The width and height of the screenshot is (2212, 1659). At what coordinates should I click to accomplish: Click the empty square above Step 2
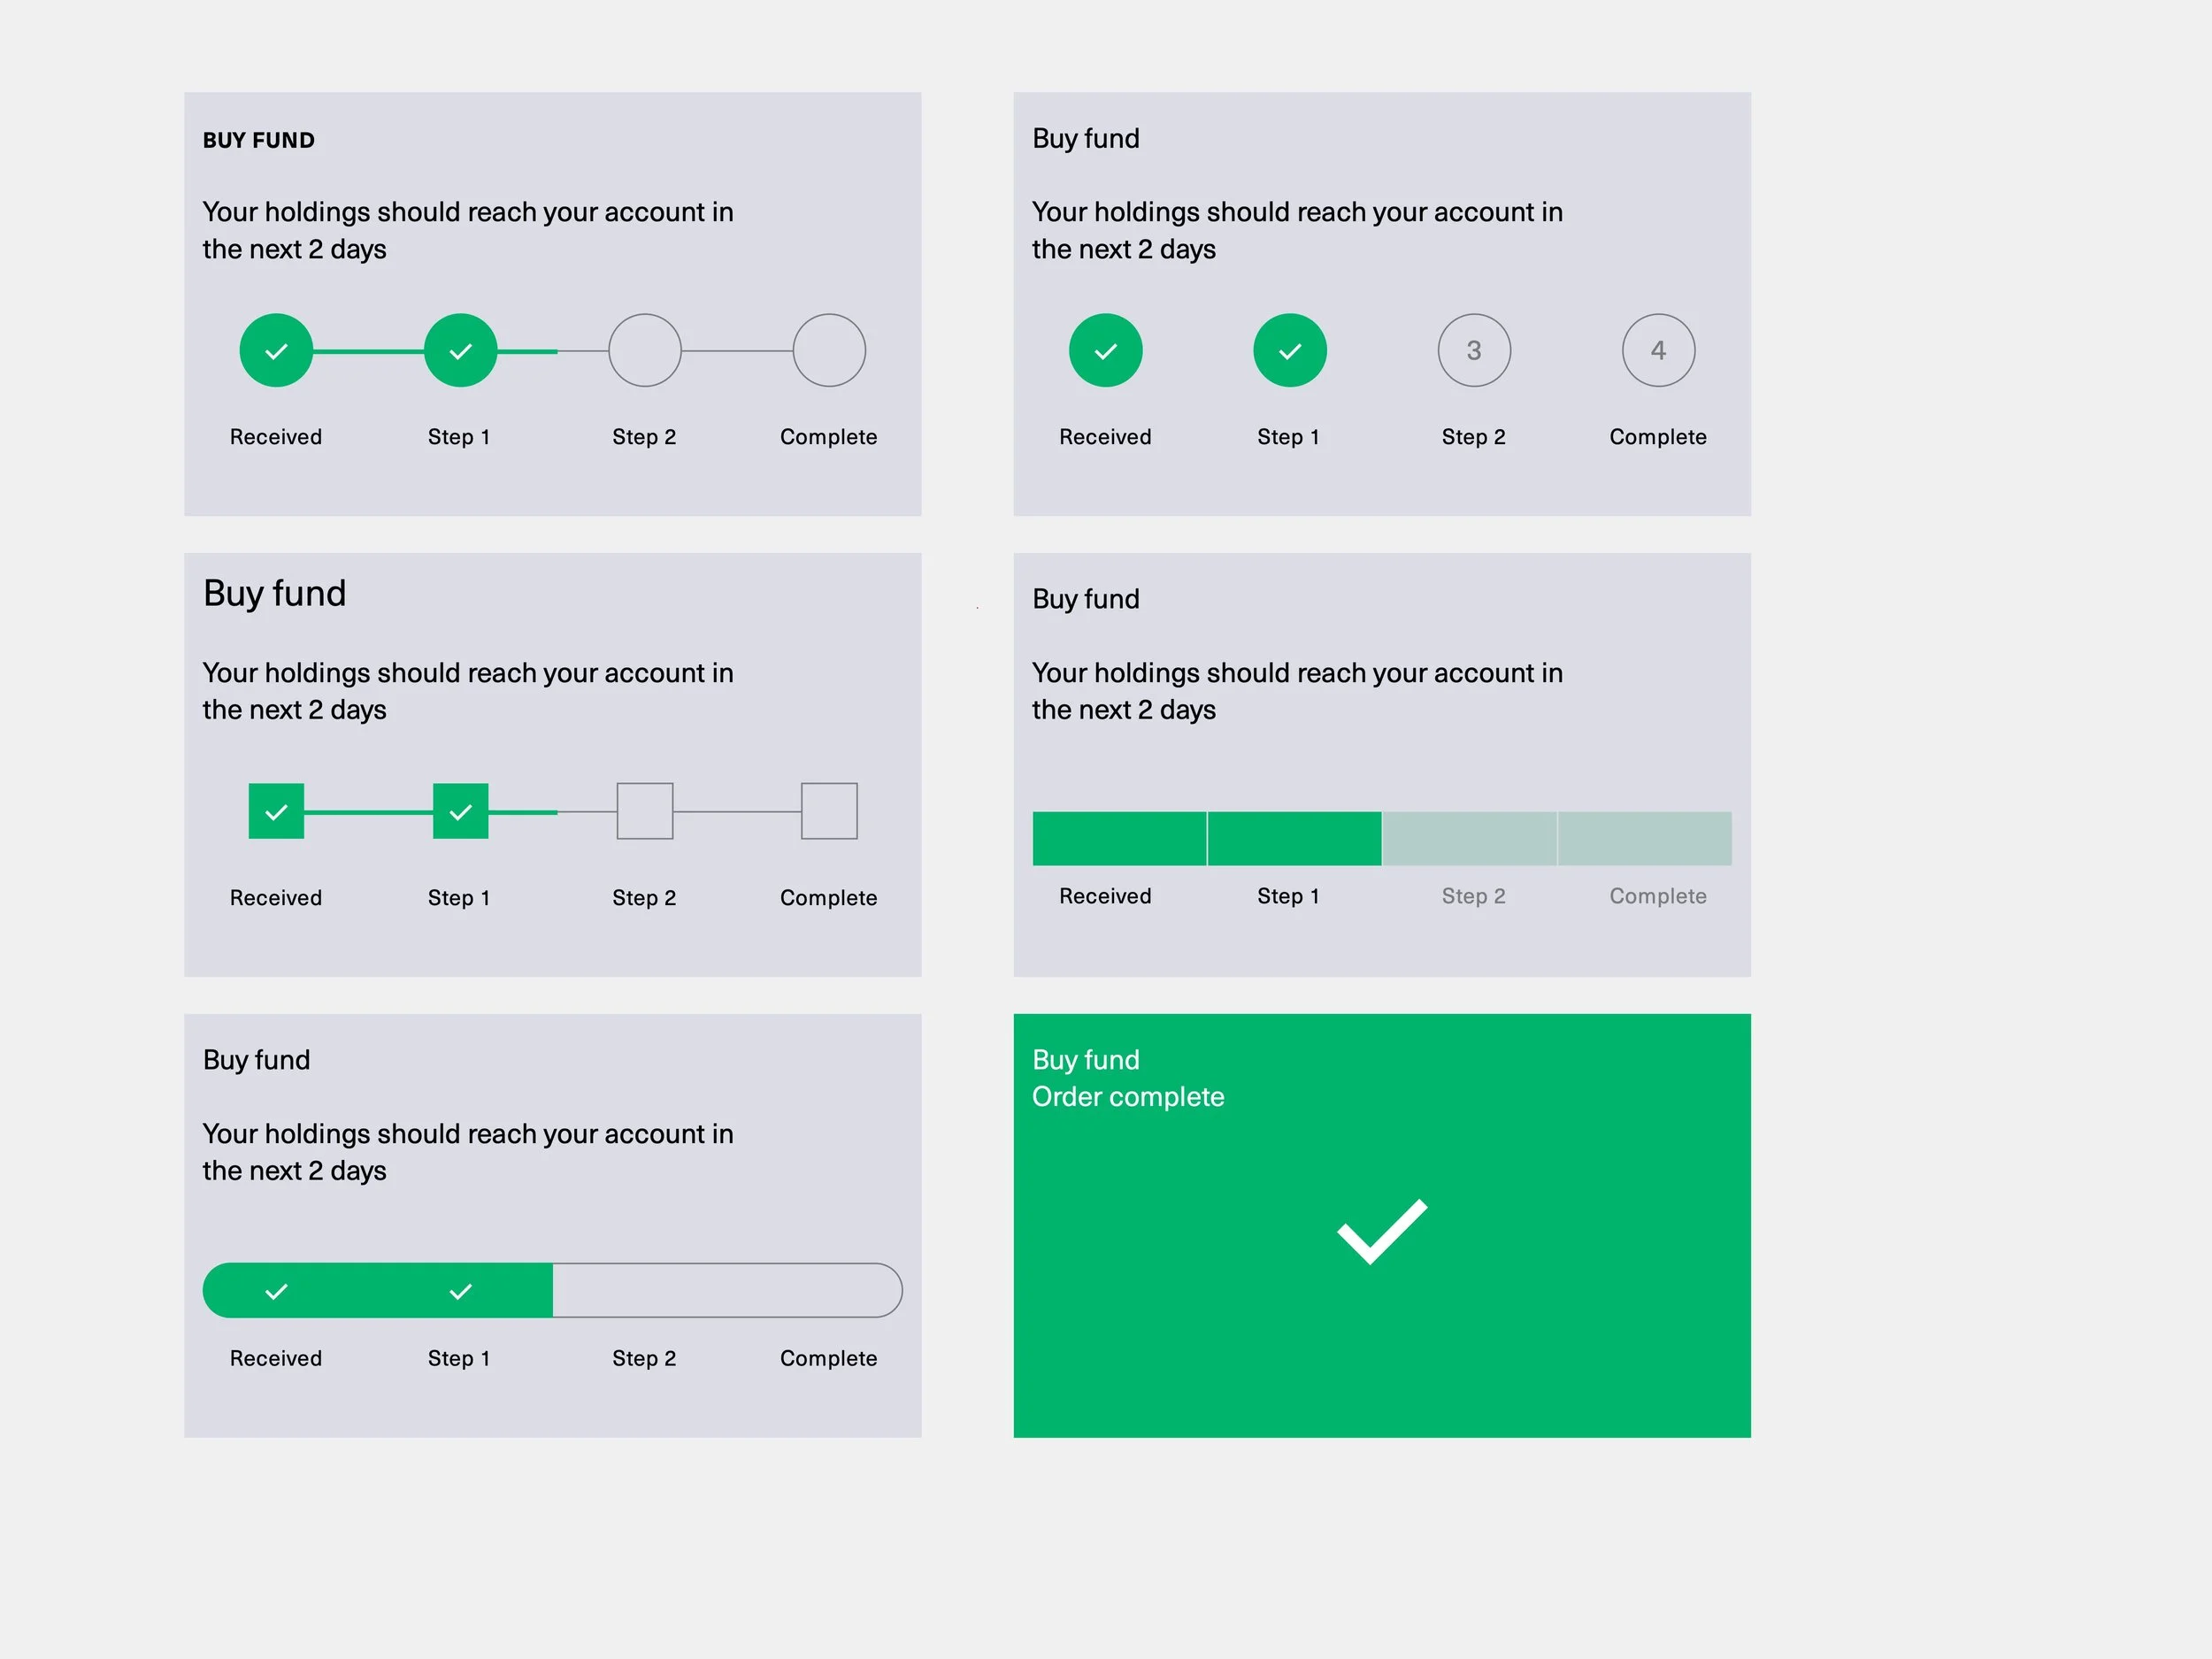tap(645, 811)
